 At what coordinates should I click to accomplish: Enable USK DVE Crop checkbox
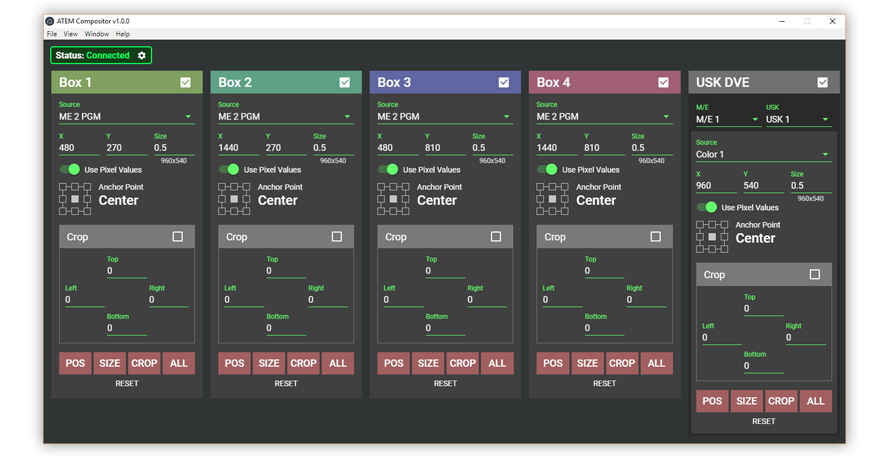point(814,274)
